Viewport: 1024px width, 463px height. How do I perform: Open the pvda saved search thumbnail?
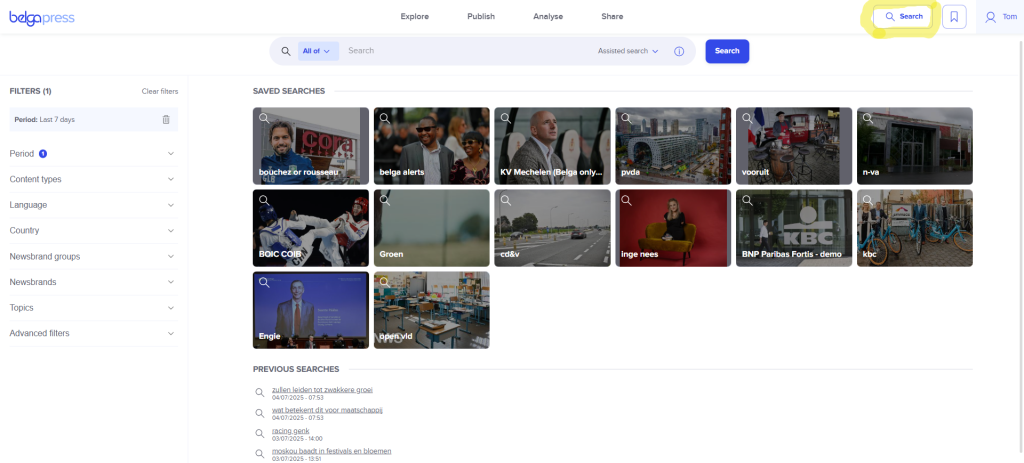[x=673, y=146]
